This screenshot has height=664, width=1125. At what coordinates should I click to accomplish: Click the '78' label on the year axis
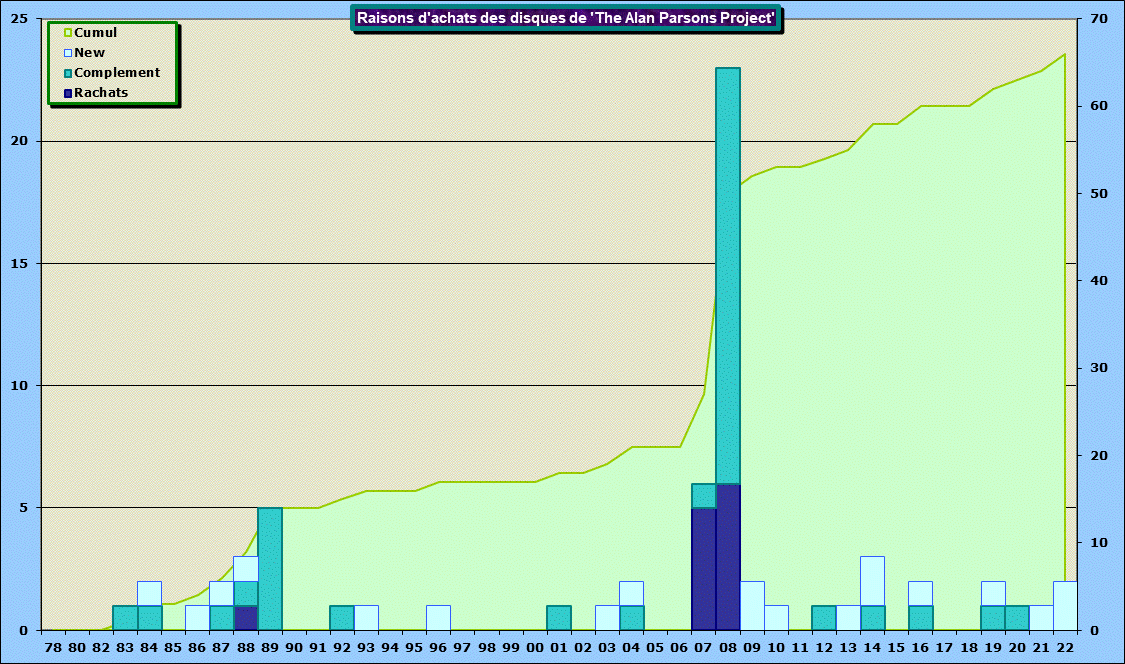[x=53, y=648]
